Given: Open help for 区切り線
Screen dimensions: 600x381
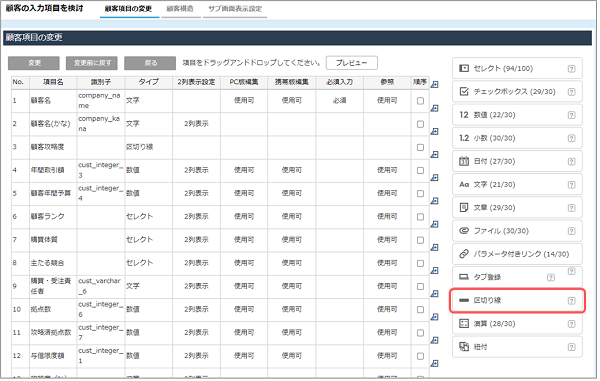Looking at the screenshot, I should click(x=571, y=301).
